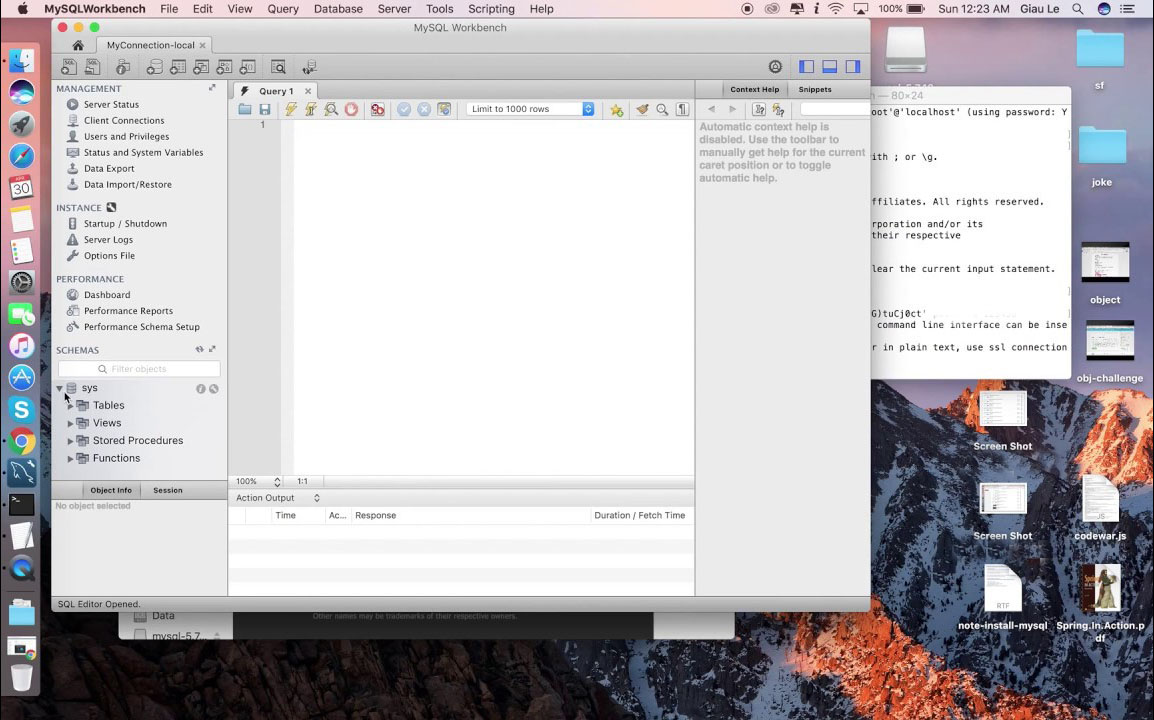Screen dimensions: 1154x720
Task: Open the Performance Dashboard
Action: (x=107, y=294)
